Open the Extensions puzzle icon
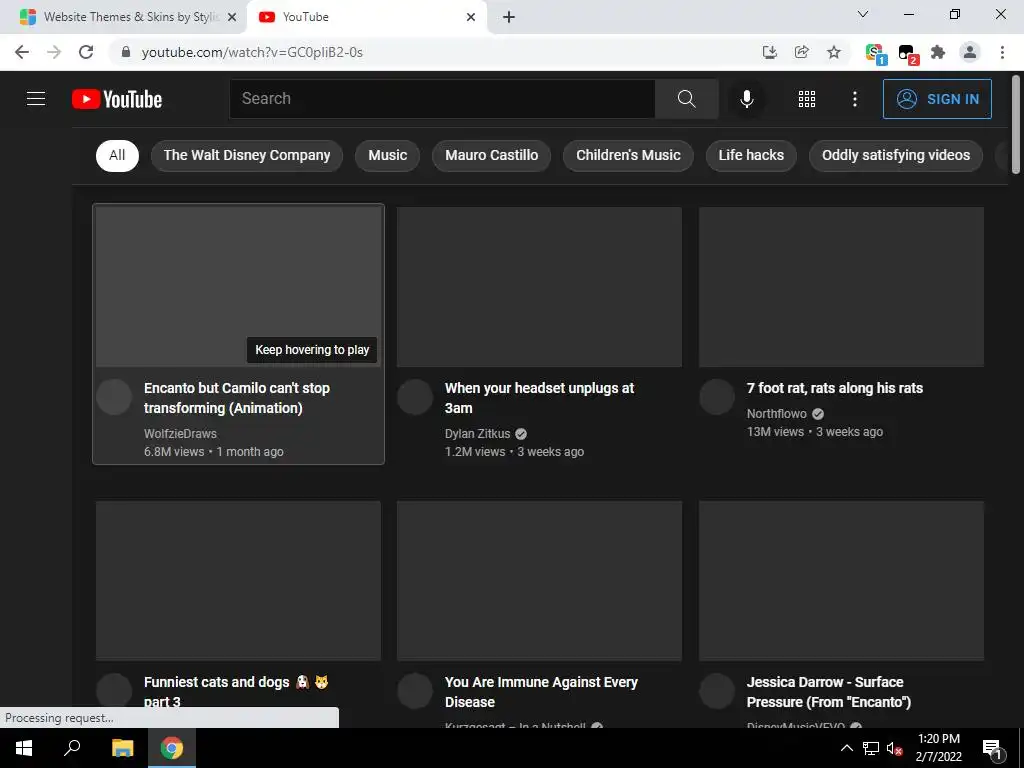This screenshot has height=768, width=1024. tap(938, 52)
